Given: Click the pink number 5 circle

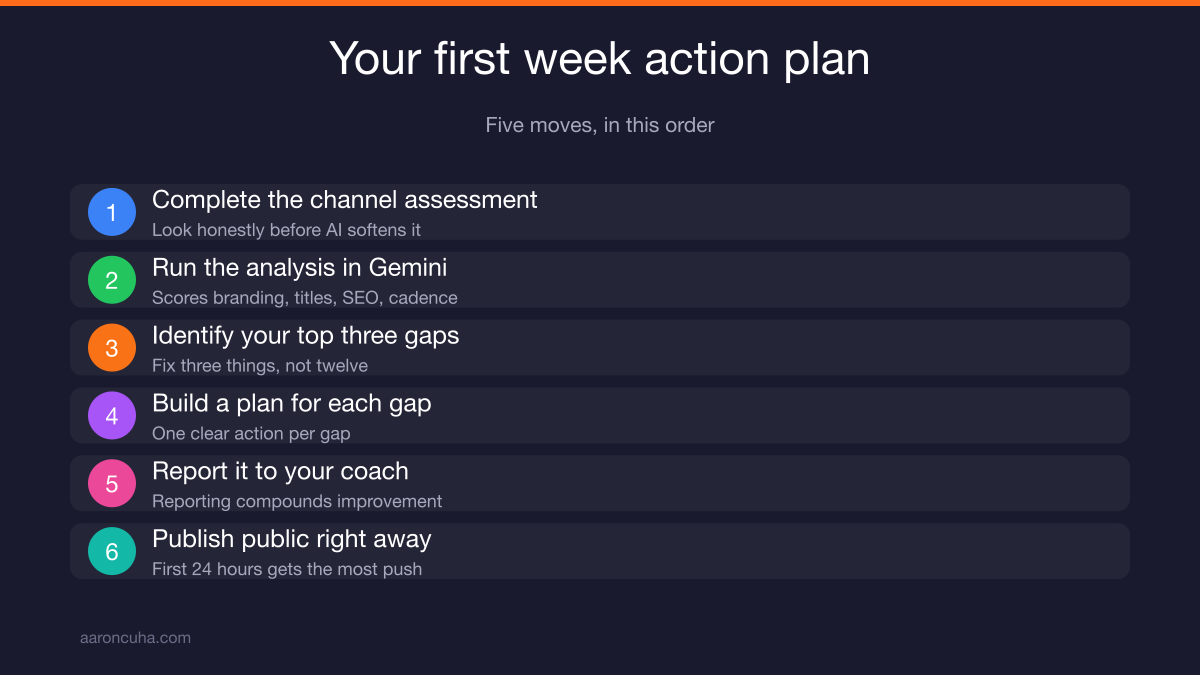Looking at the screenshot, I should pyautogui.click(x=112, y=484).
